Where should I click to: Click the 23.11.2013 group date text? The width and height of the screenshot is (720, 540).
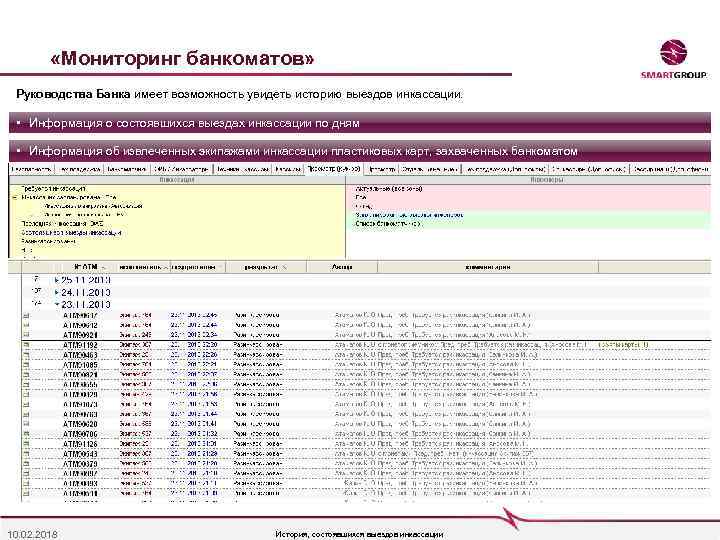(x=86, y=304)
